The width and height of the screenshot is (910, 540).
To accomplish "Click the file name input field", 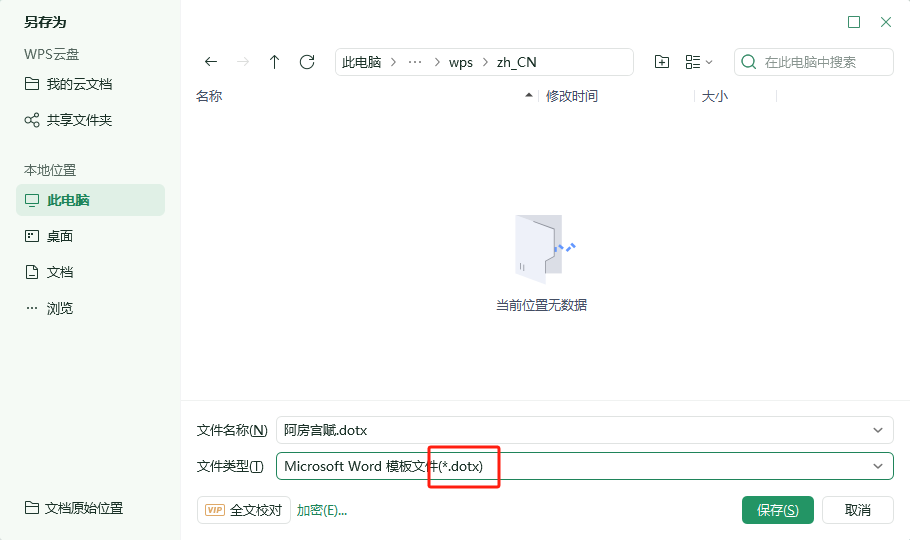I will [584, 430].
